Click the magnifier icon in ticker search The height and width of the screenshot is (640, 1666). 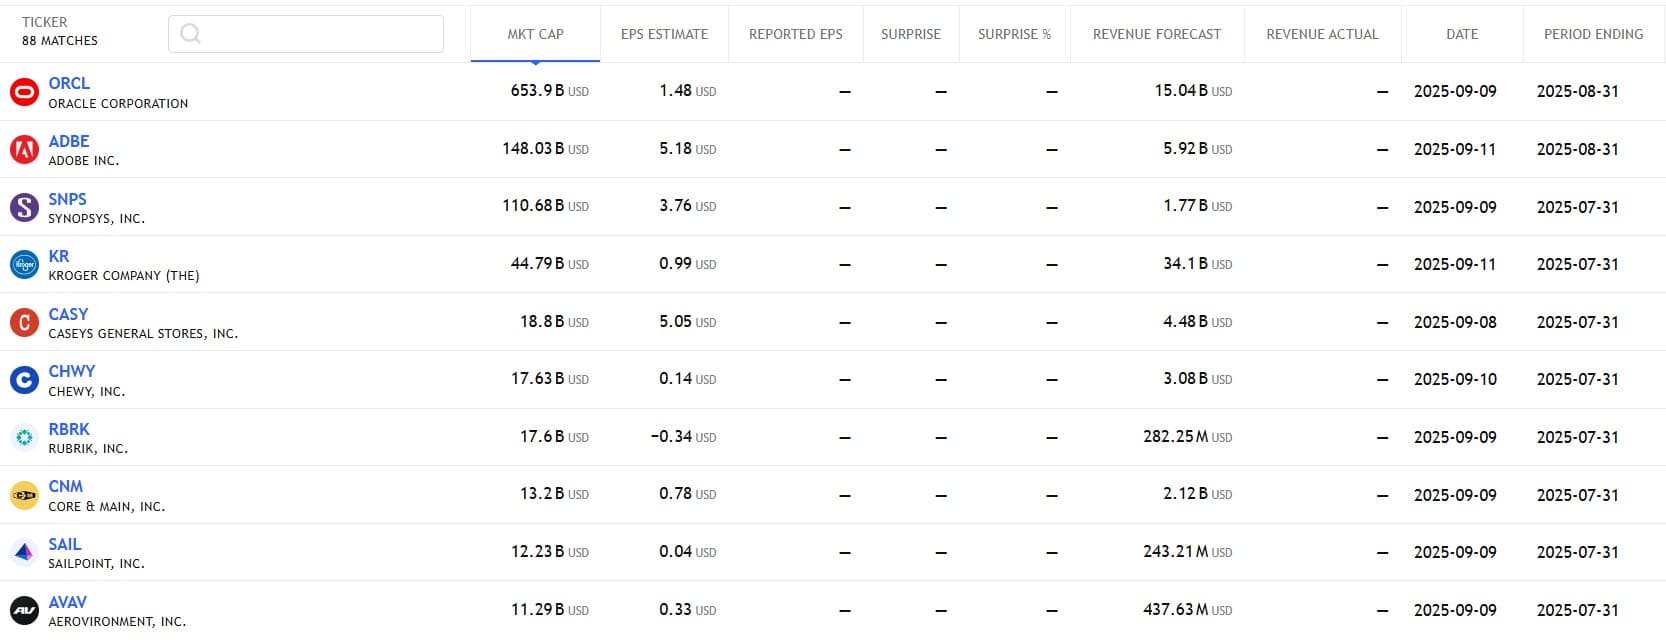click(190, 34)
